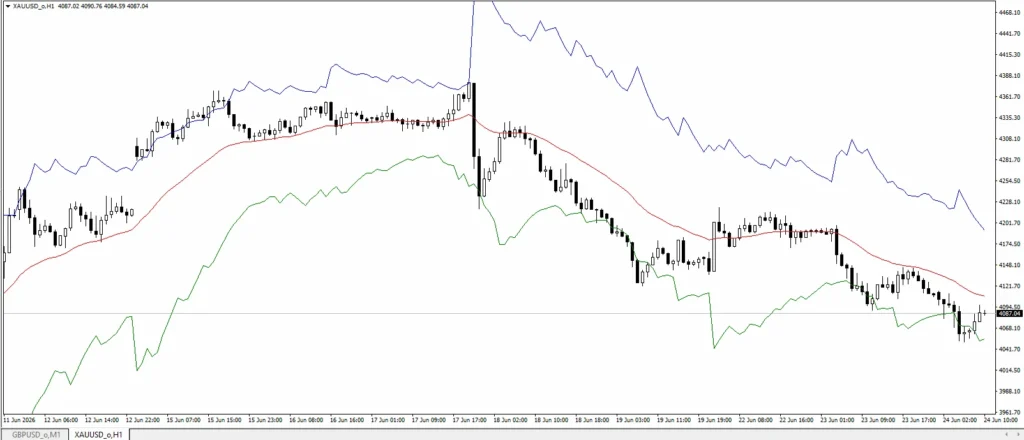Click the 12 Jun 22:00 time label
The width and height of the screenshot is (1024, 440).
[x=143, y=420]
